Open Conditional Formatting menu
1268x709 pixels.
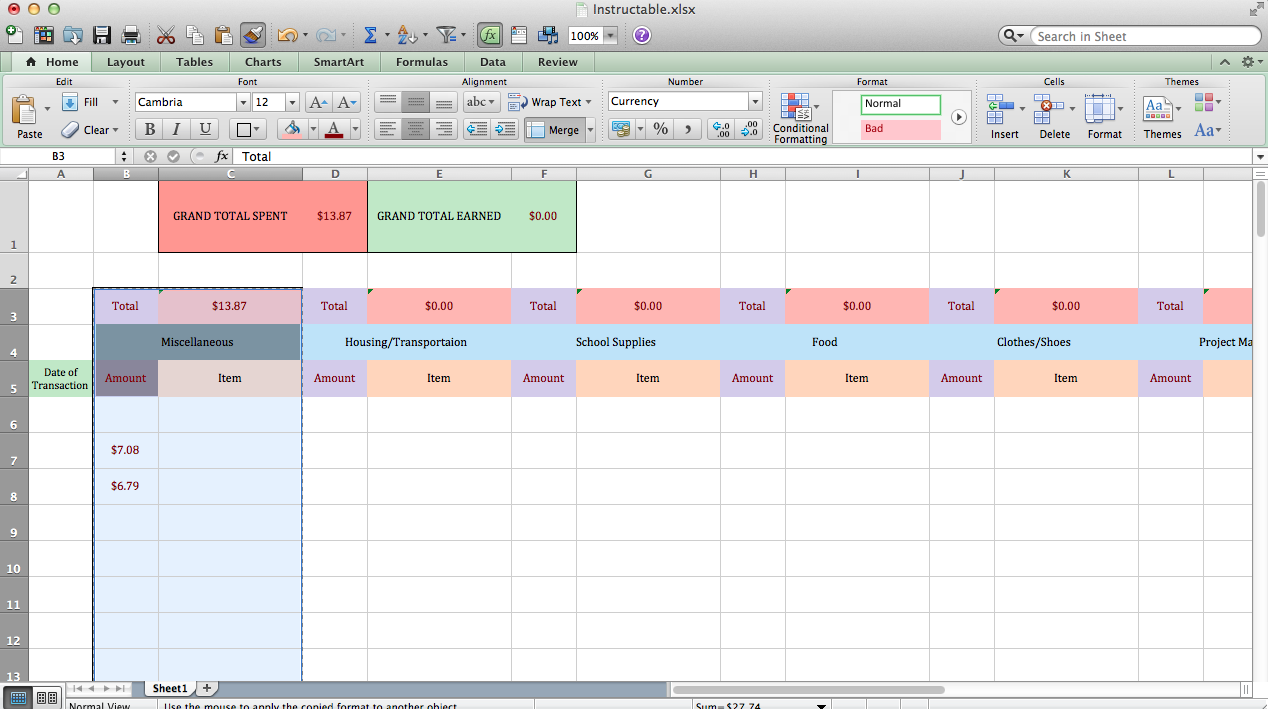coord(800,118)
